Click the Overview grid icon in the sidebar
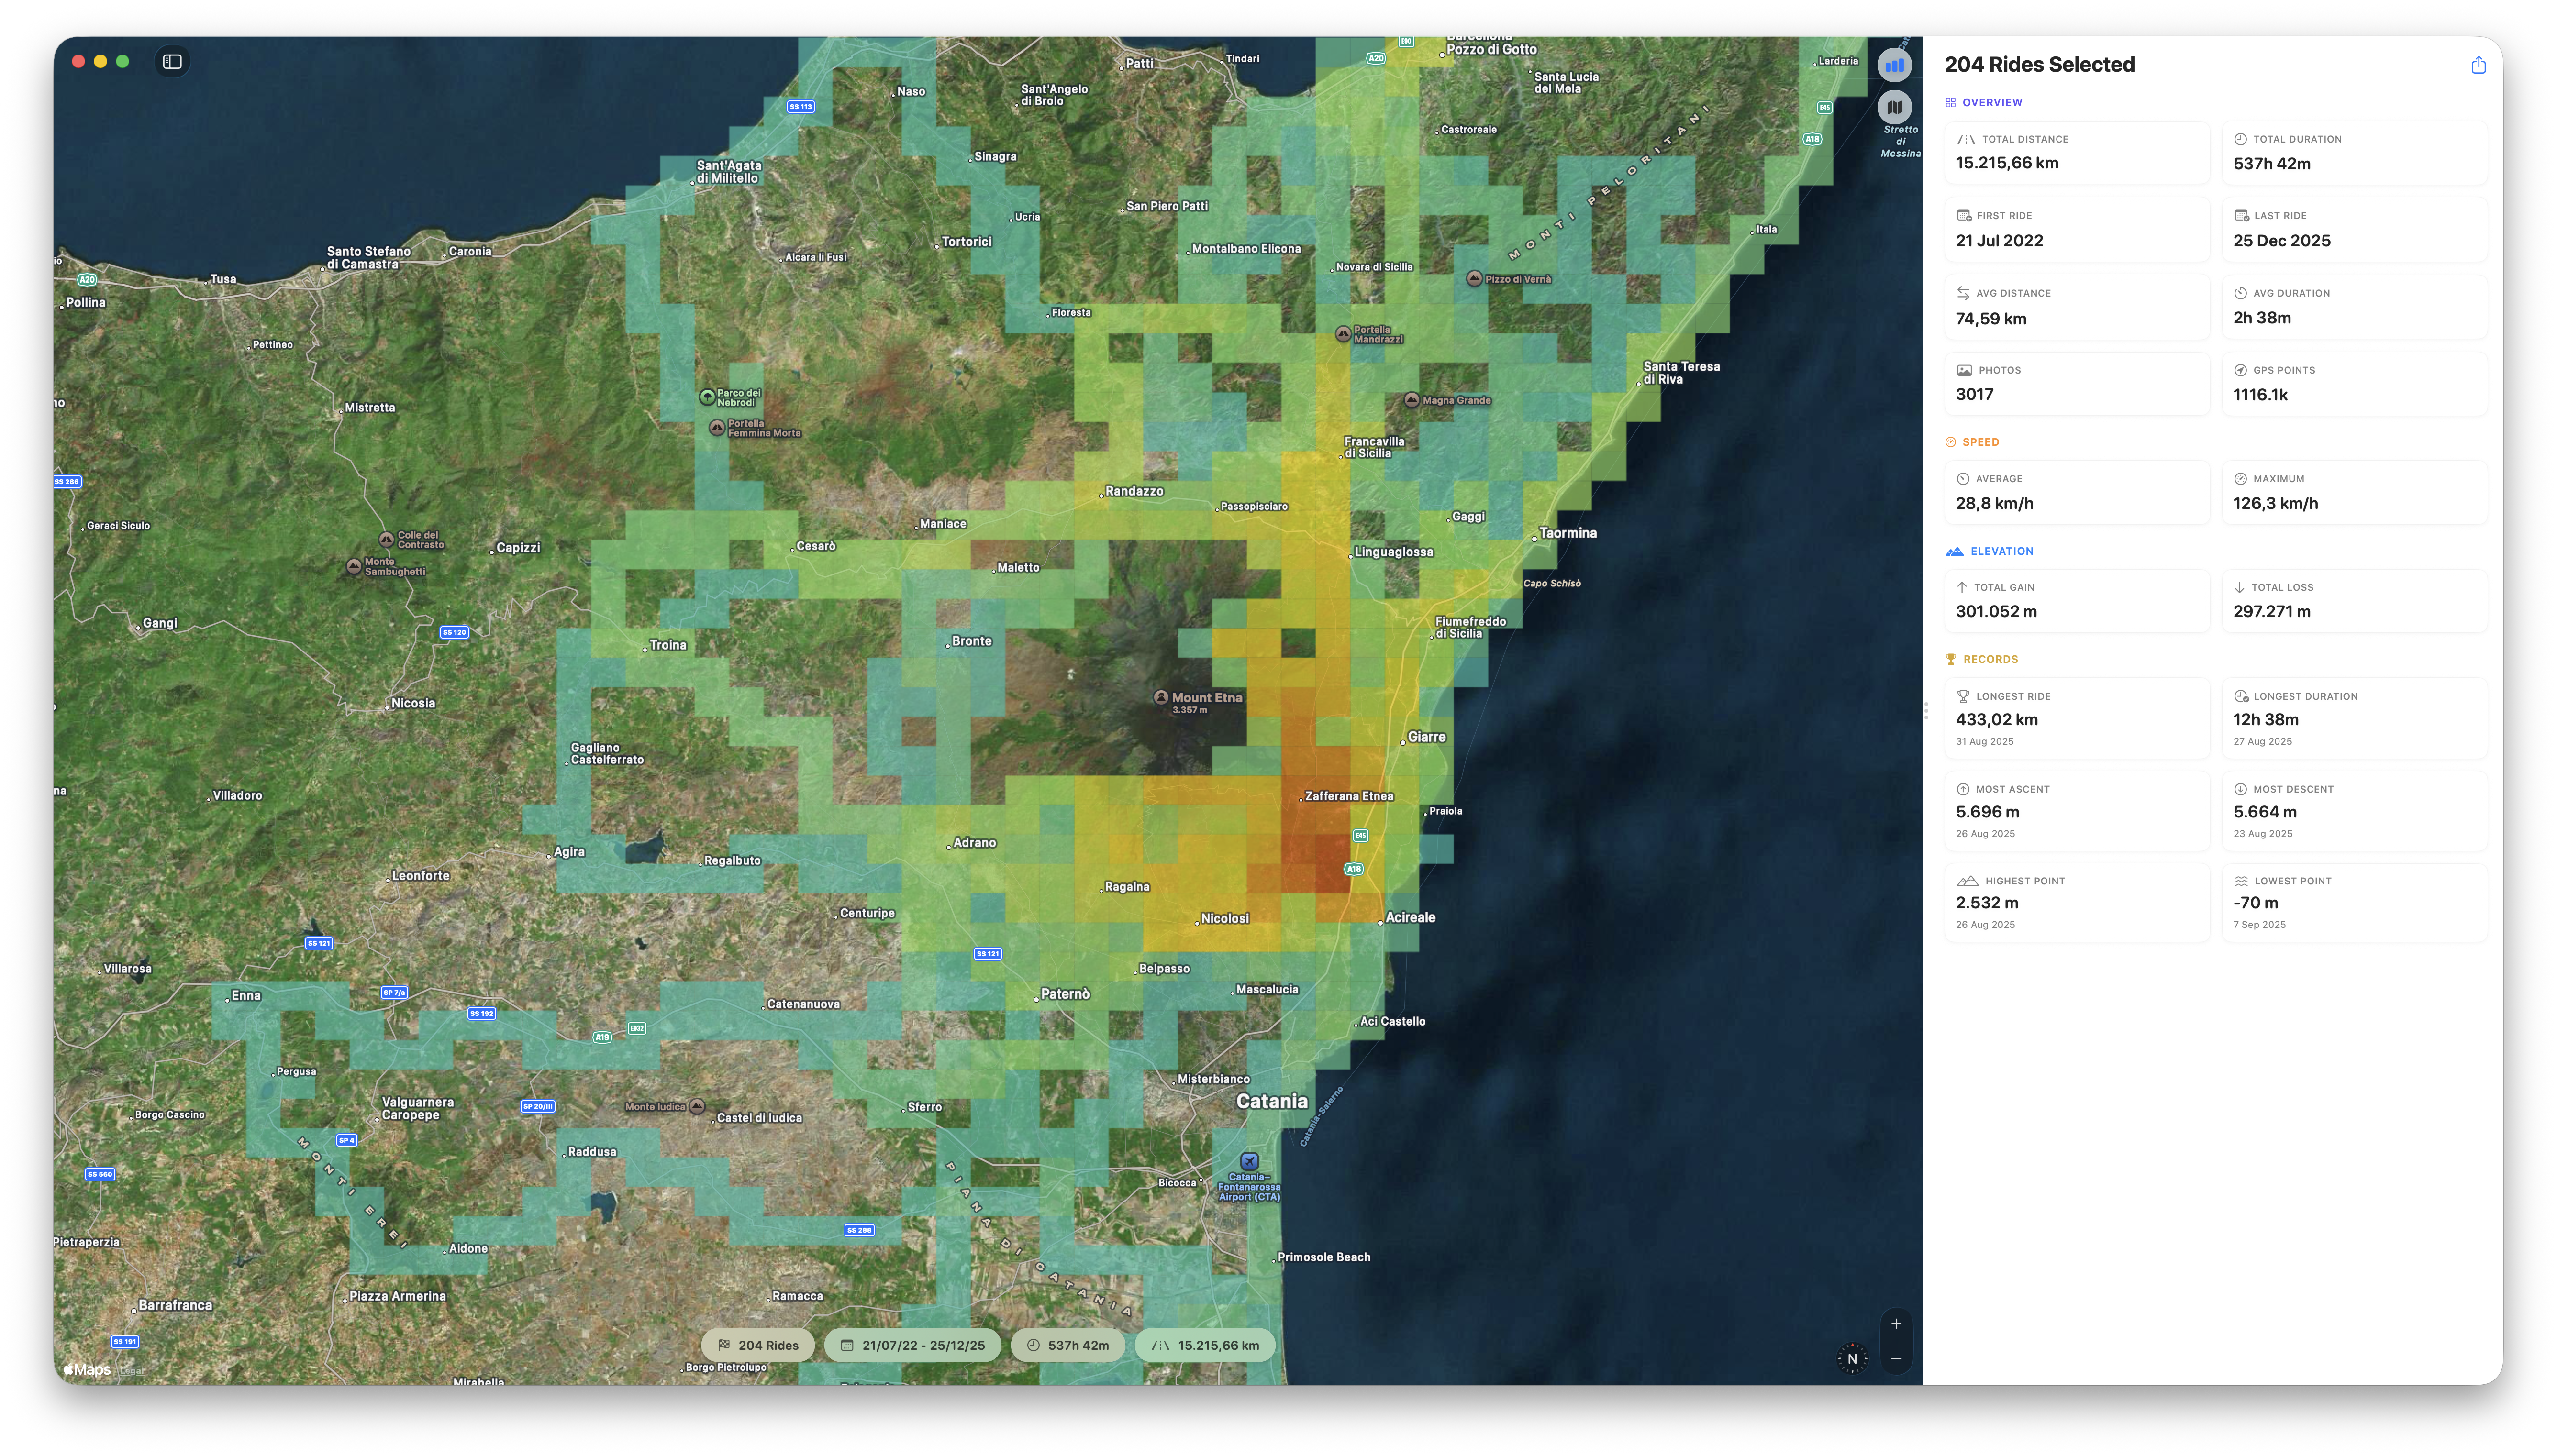This screenshot has width=2557, height=1456. tap(1951, 101)
